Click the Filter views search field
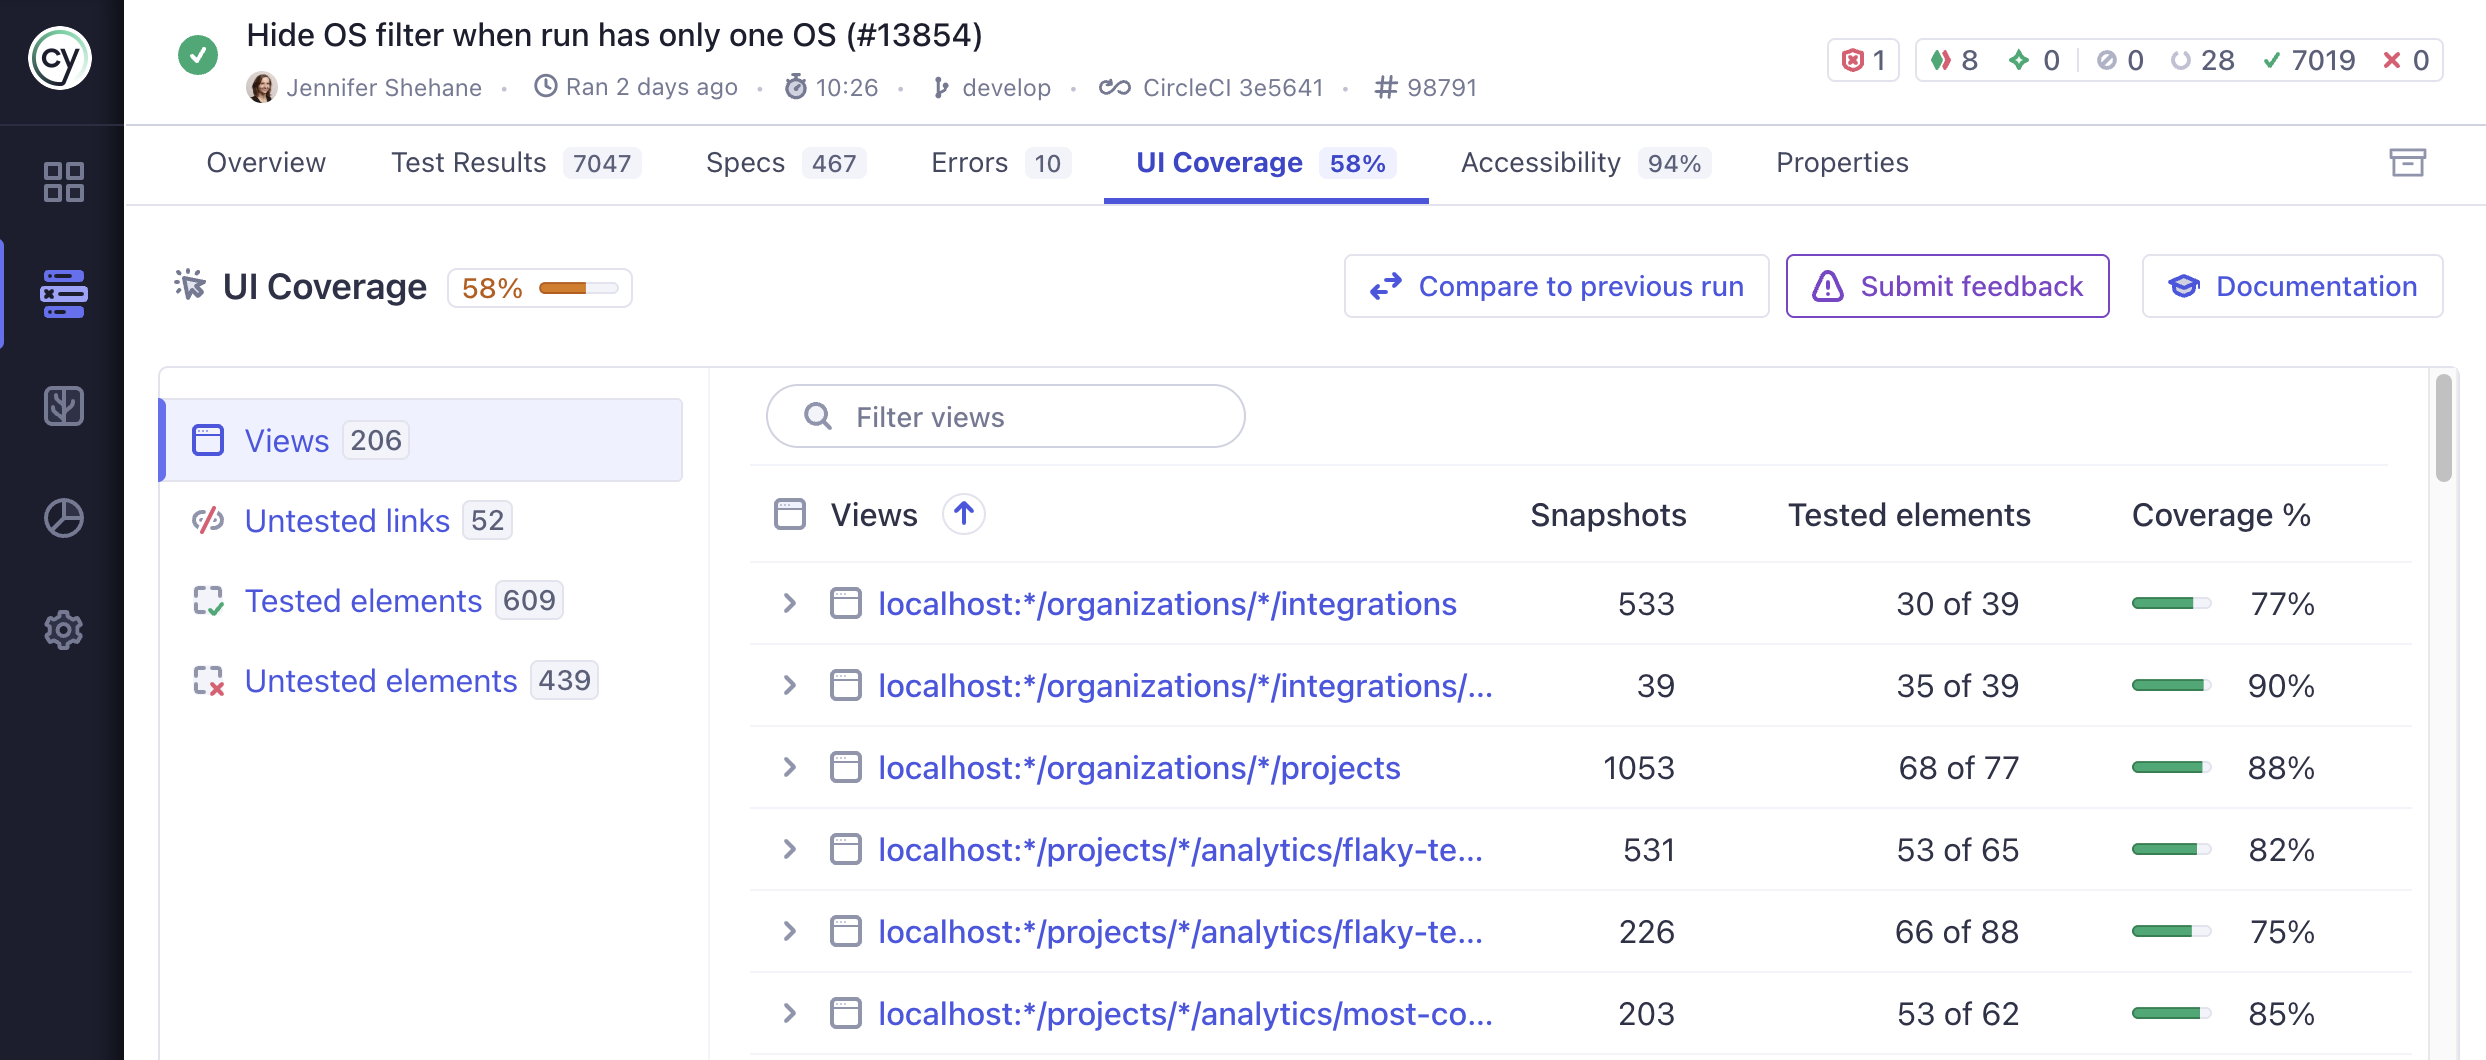 1005,416
